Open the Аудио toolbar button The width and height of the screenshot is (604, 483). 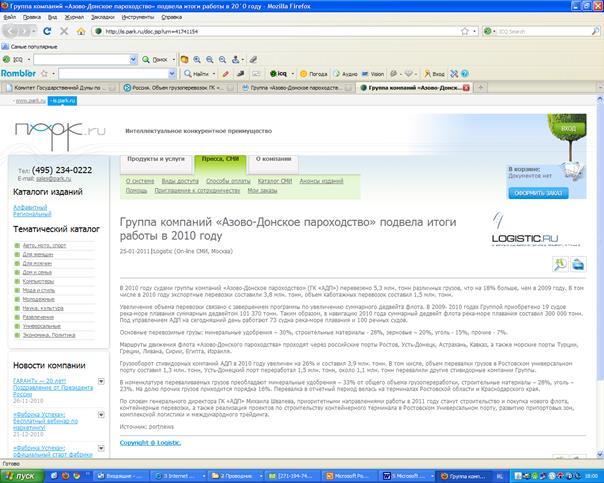click(x=346, y=74)
